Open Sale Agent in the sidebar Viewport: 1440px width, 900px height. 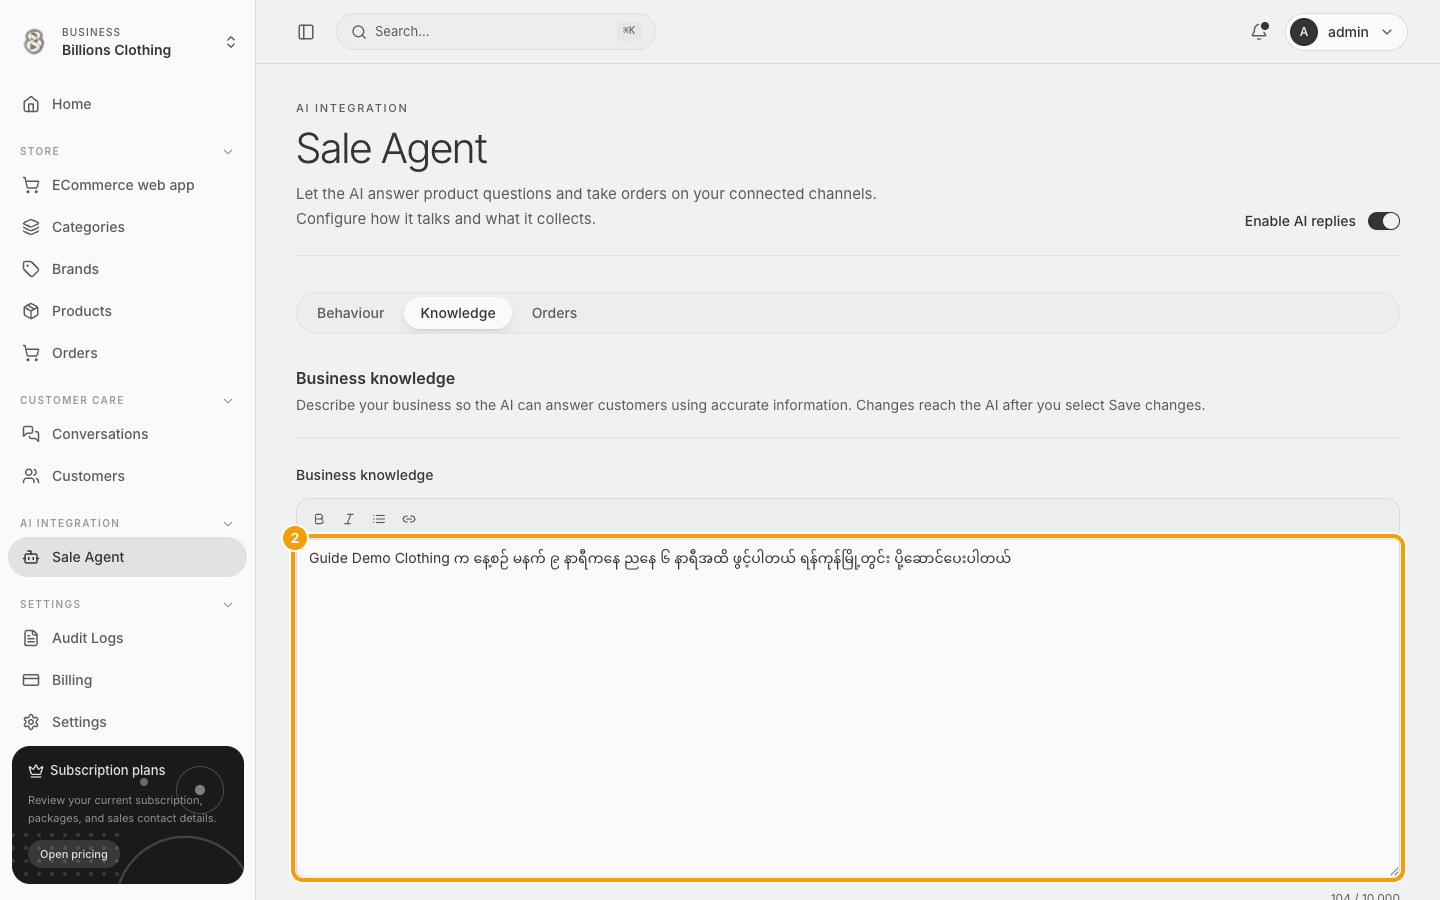[x=128, y=557]
